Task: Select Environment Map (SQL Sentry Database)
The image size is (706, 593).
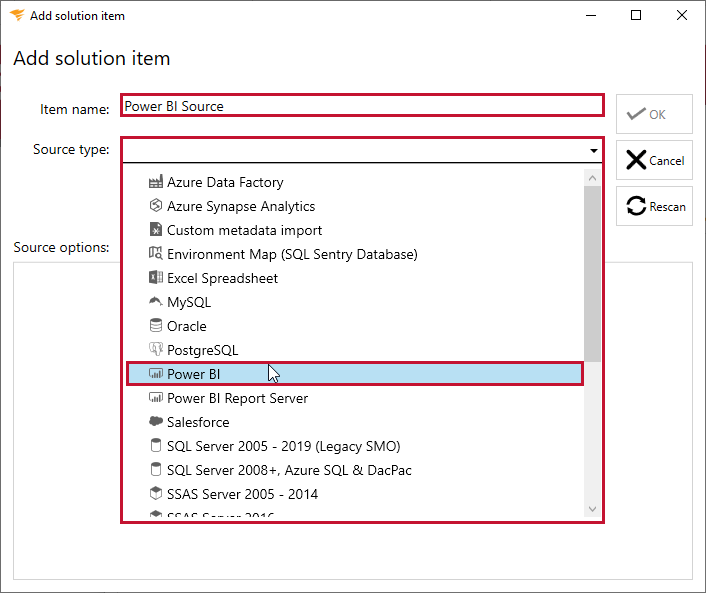Action: [x=355, y=254]
